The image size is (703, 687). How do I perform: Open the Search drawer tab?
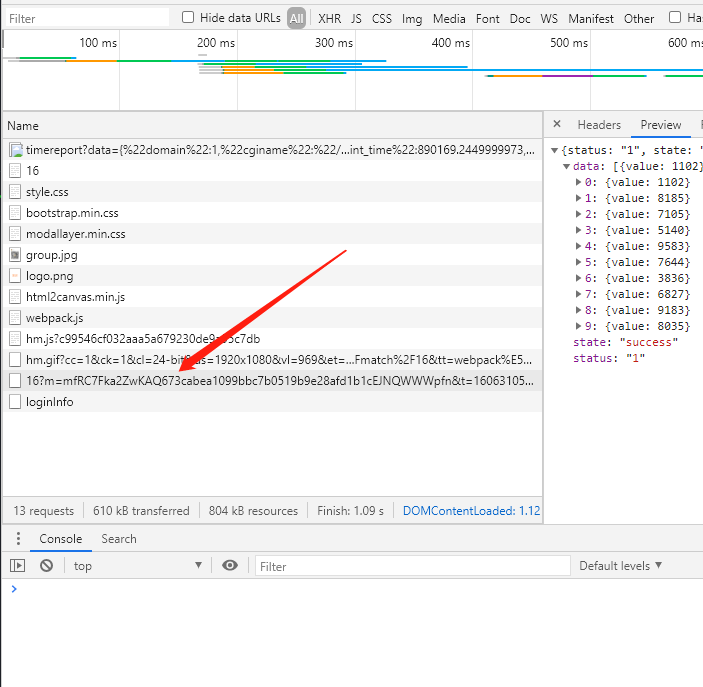pyautogui.click(x=119, y=539)
